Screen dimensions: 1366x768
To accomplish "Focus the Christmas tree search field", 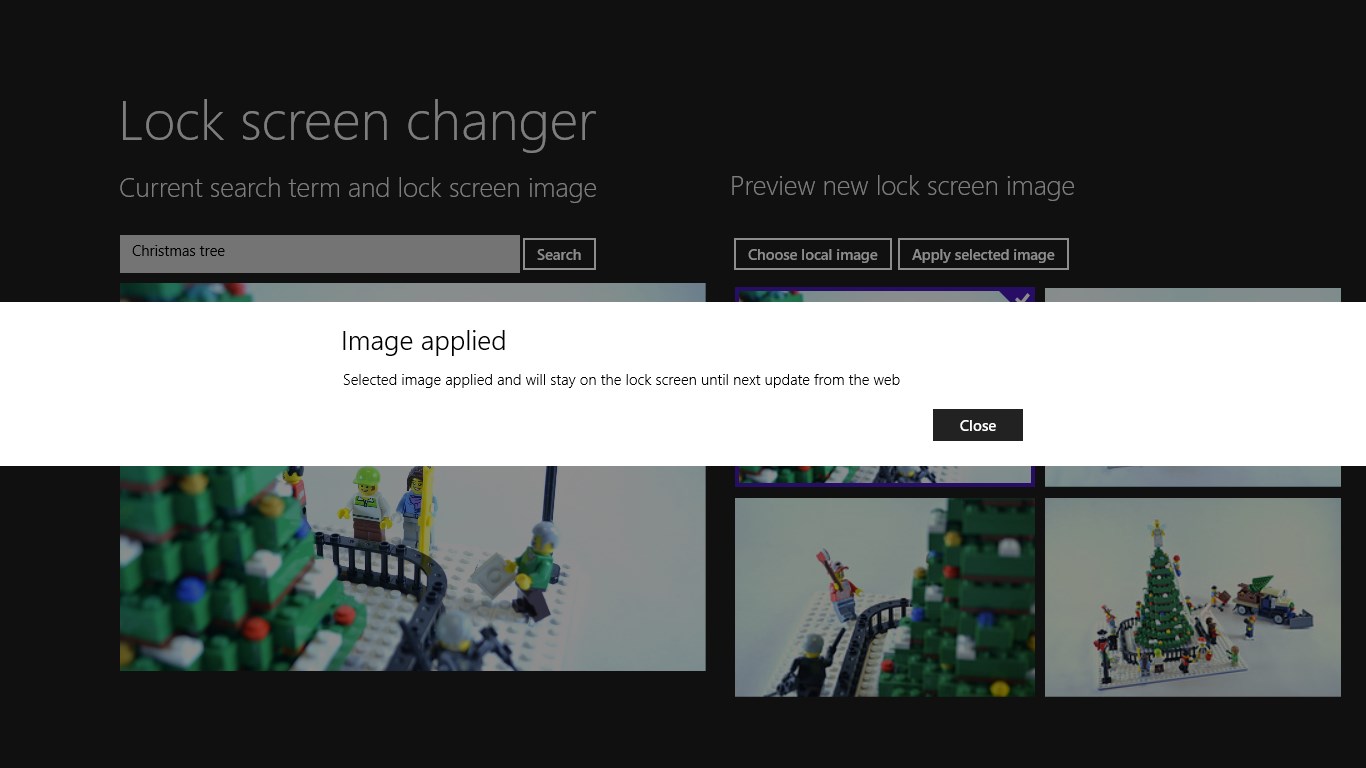I will (320, 253).
